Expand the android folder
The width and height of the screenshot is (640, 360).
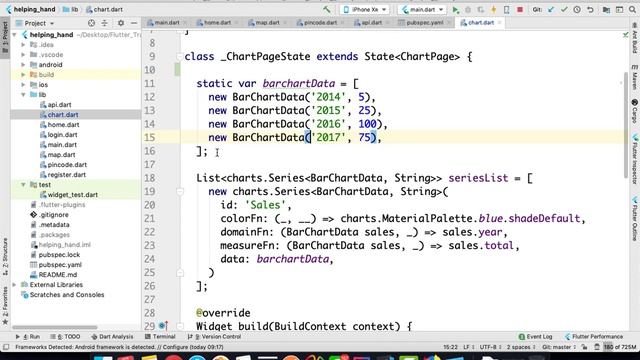23,64
